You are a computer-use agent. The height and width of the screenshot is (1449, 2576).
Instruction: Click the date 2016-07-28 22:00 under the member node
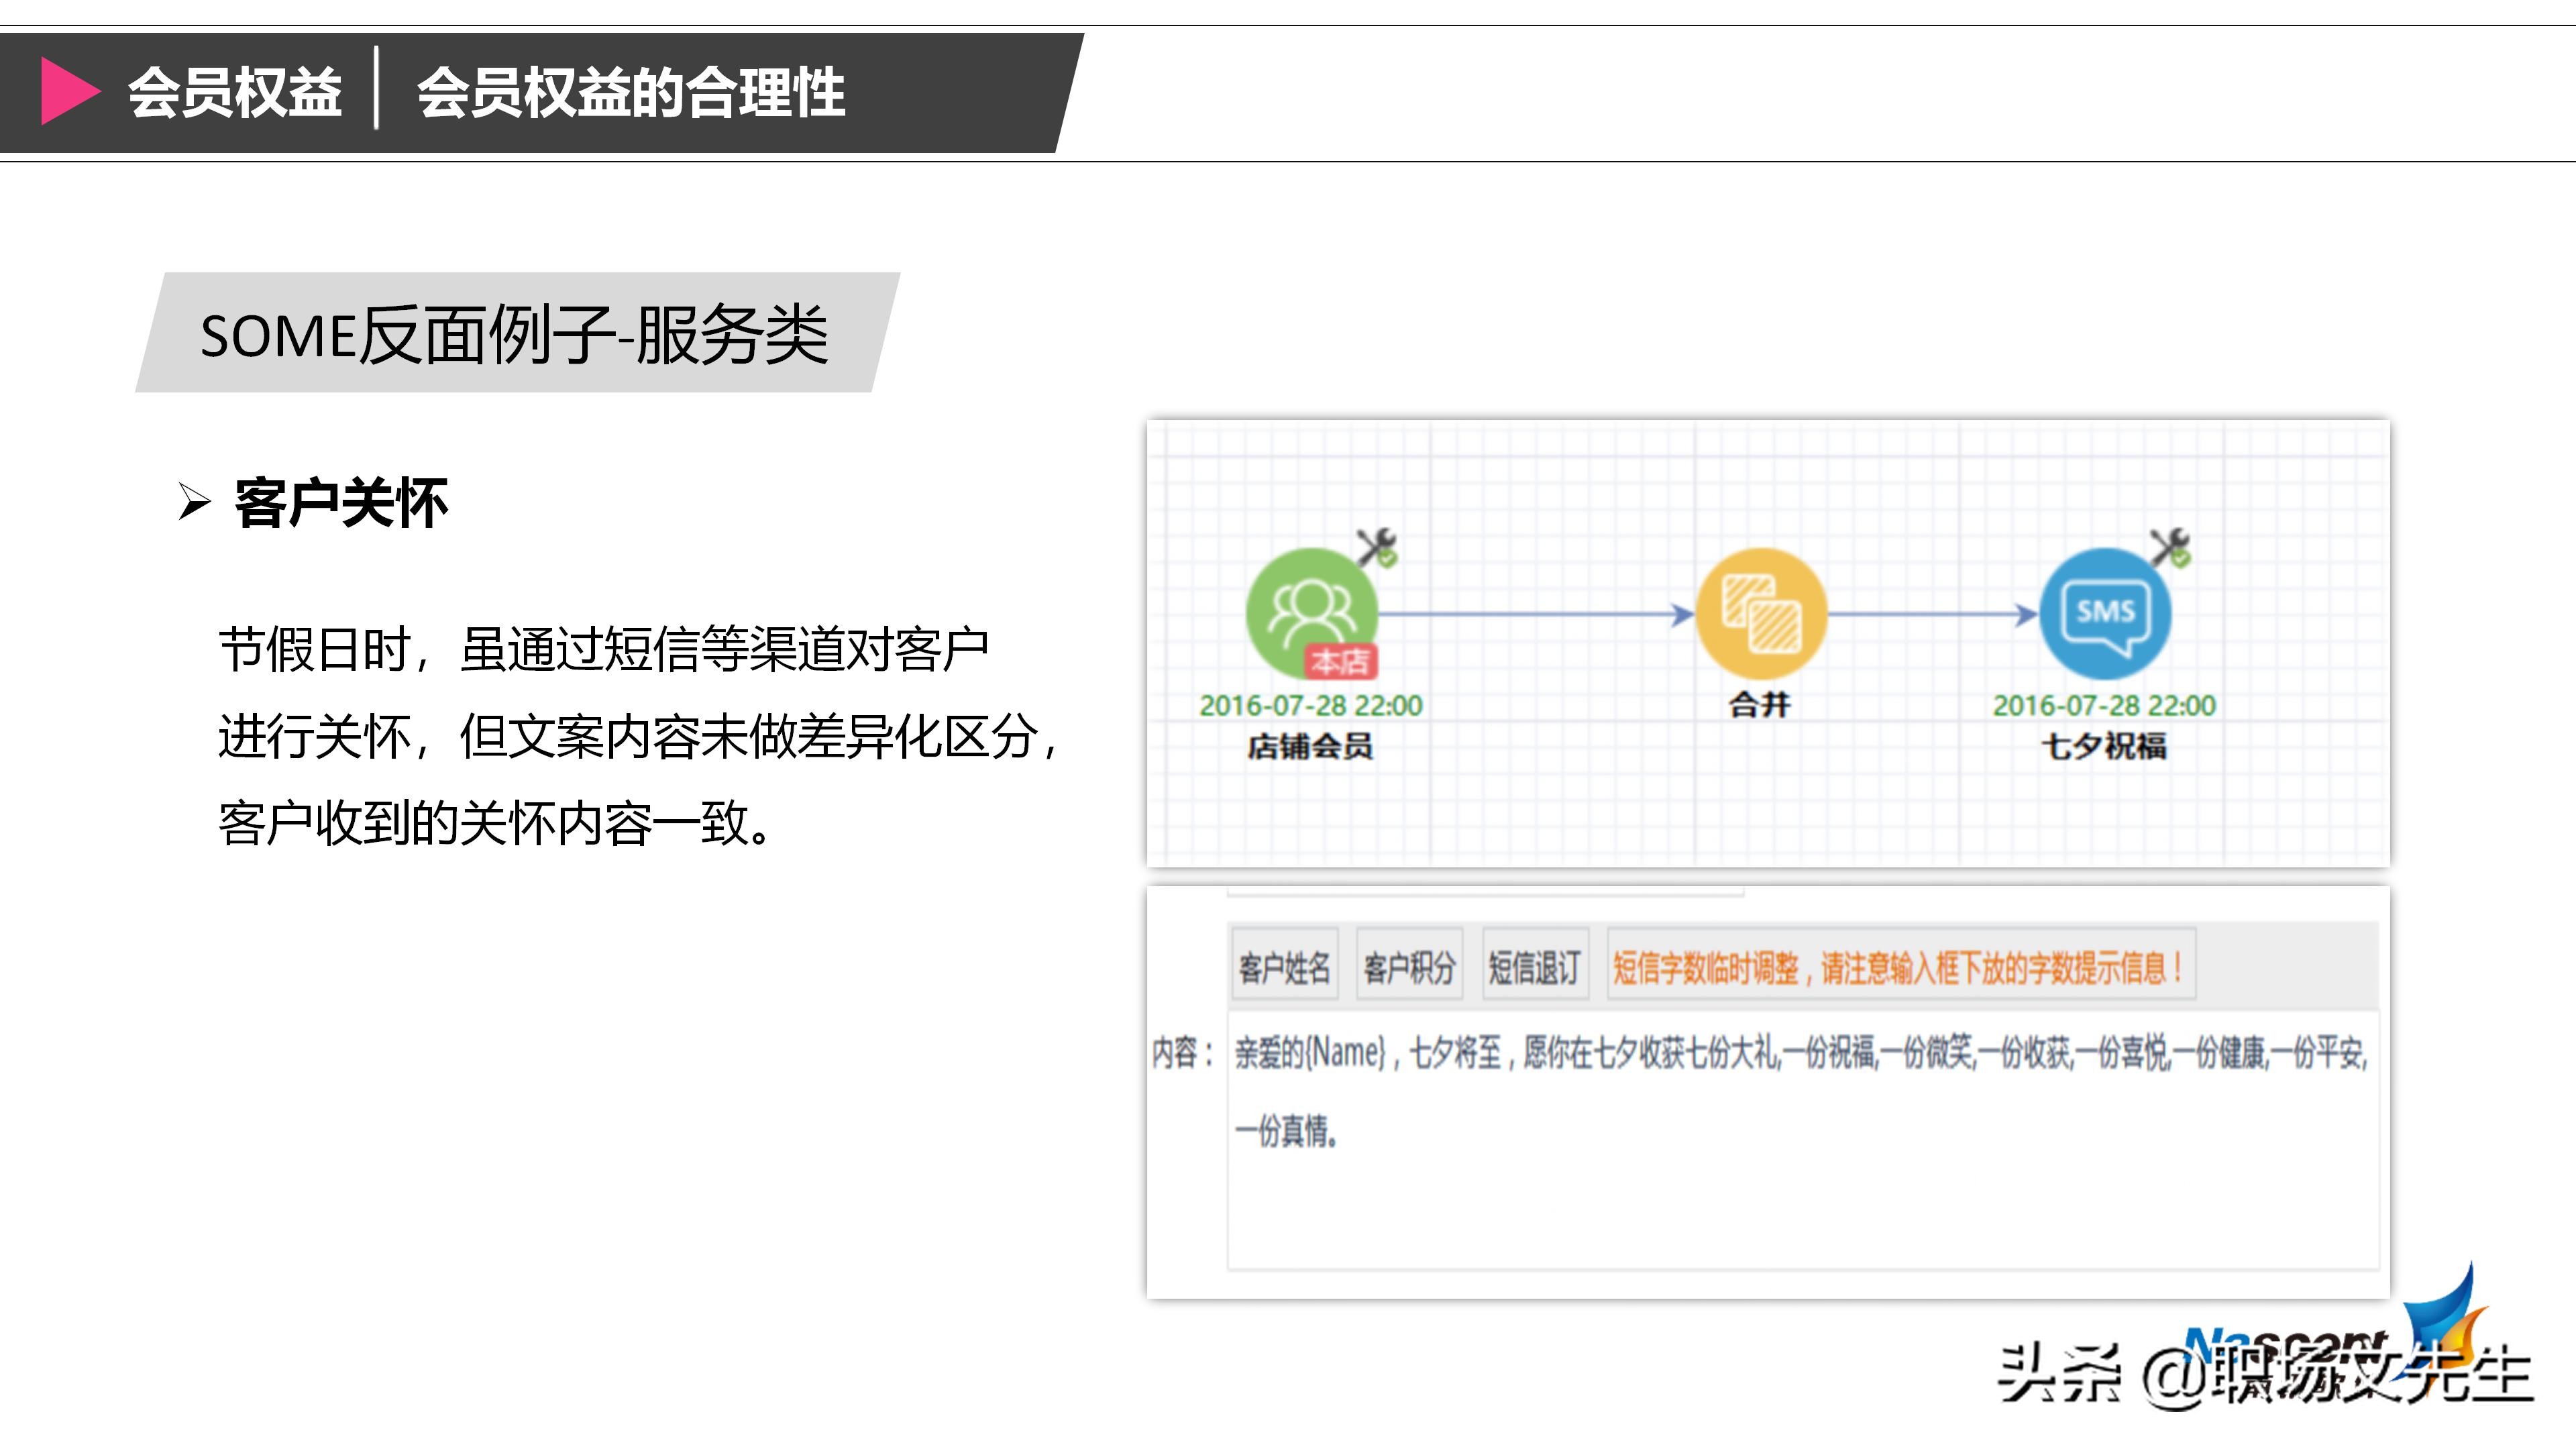pos(1311,705)
